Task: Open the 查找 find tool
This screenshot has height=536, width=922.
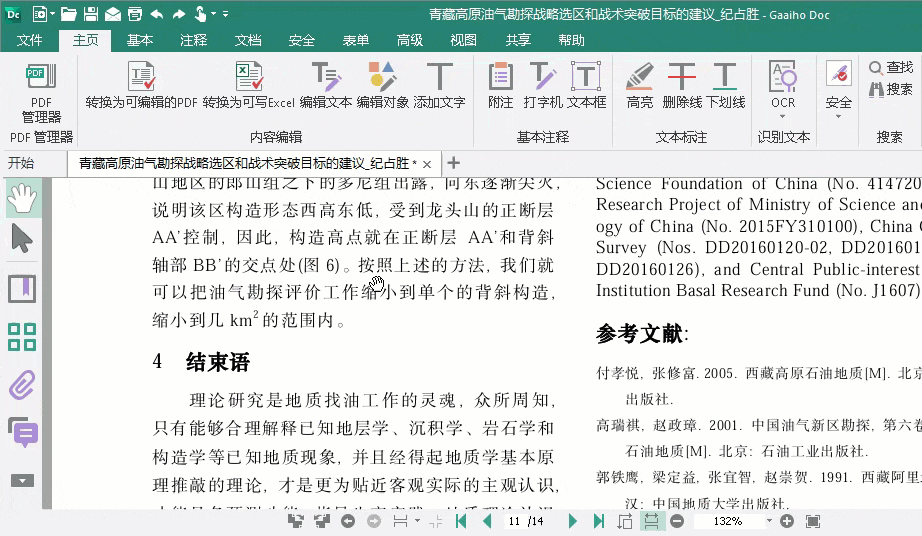Action: 891,68
